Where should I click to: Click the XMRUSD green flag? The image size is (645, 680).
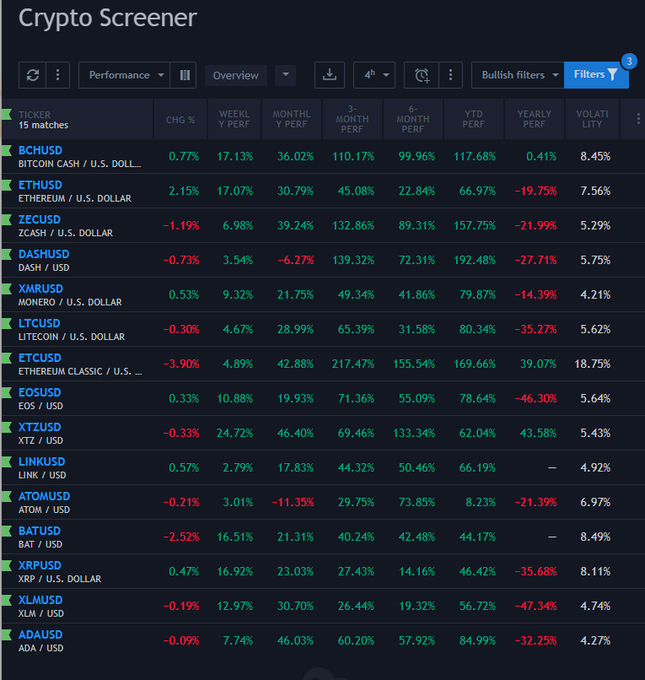point(7,289)
